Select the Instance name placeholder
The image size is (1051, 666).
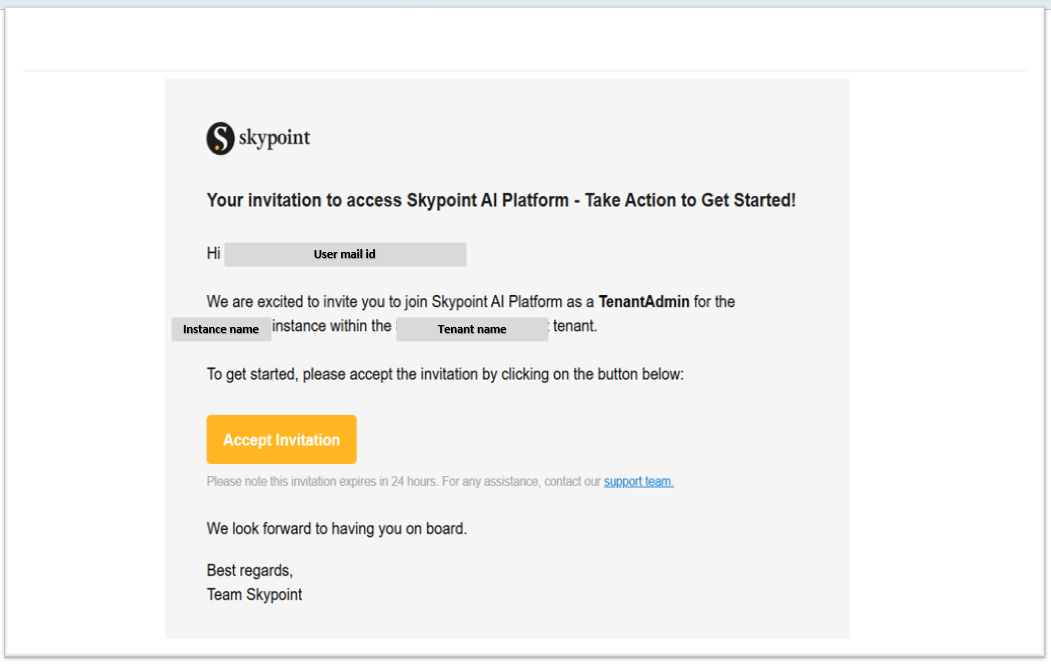pos(220,328)
